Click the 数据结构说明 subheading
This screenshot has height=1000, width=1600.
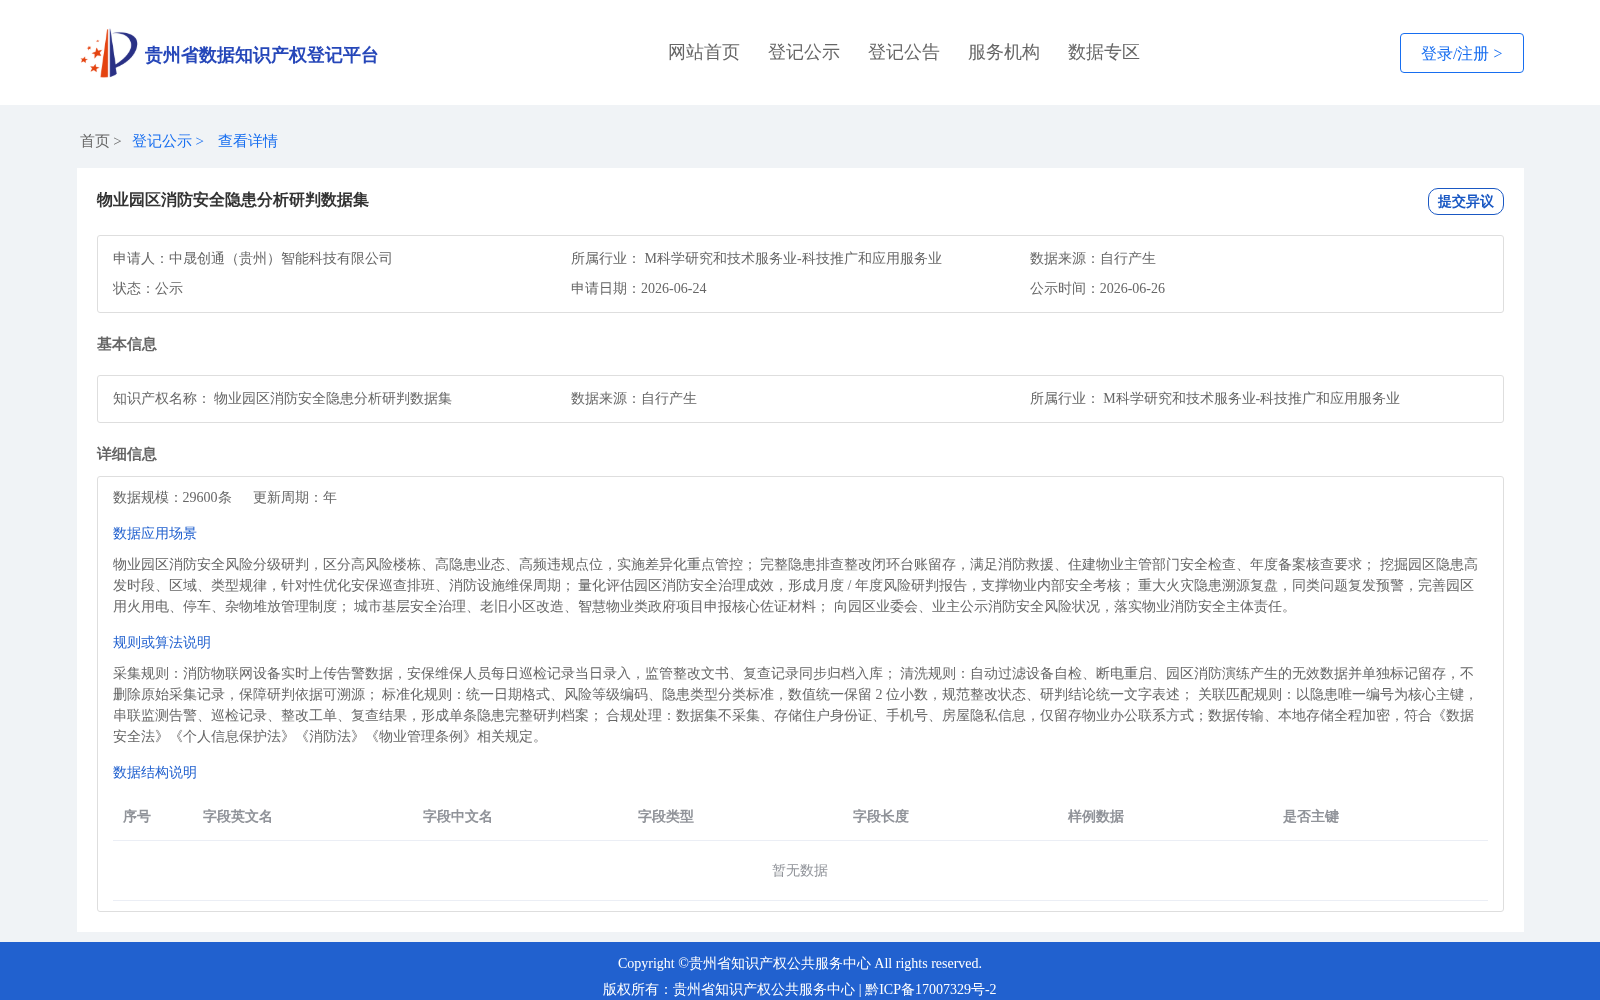pyautogui.click(x=155, y=772)
